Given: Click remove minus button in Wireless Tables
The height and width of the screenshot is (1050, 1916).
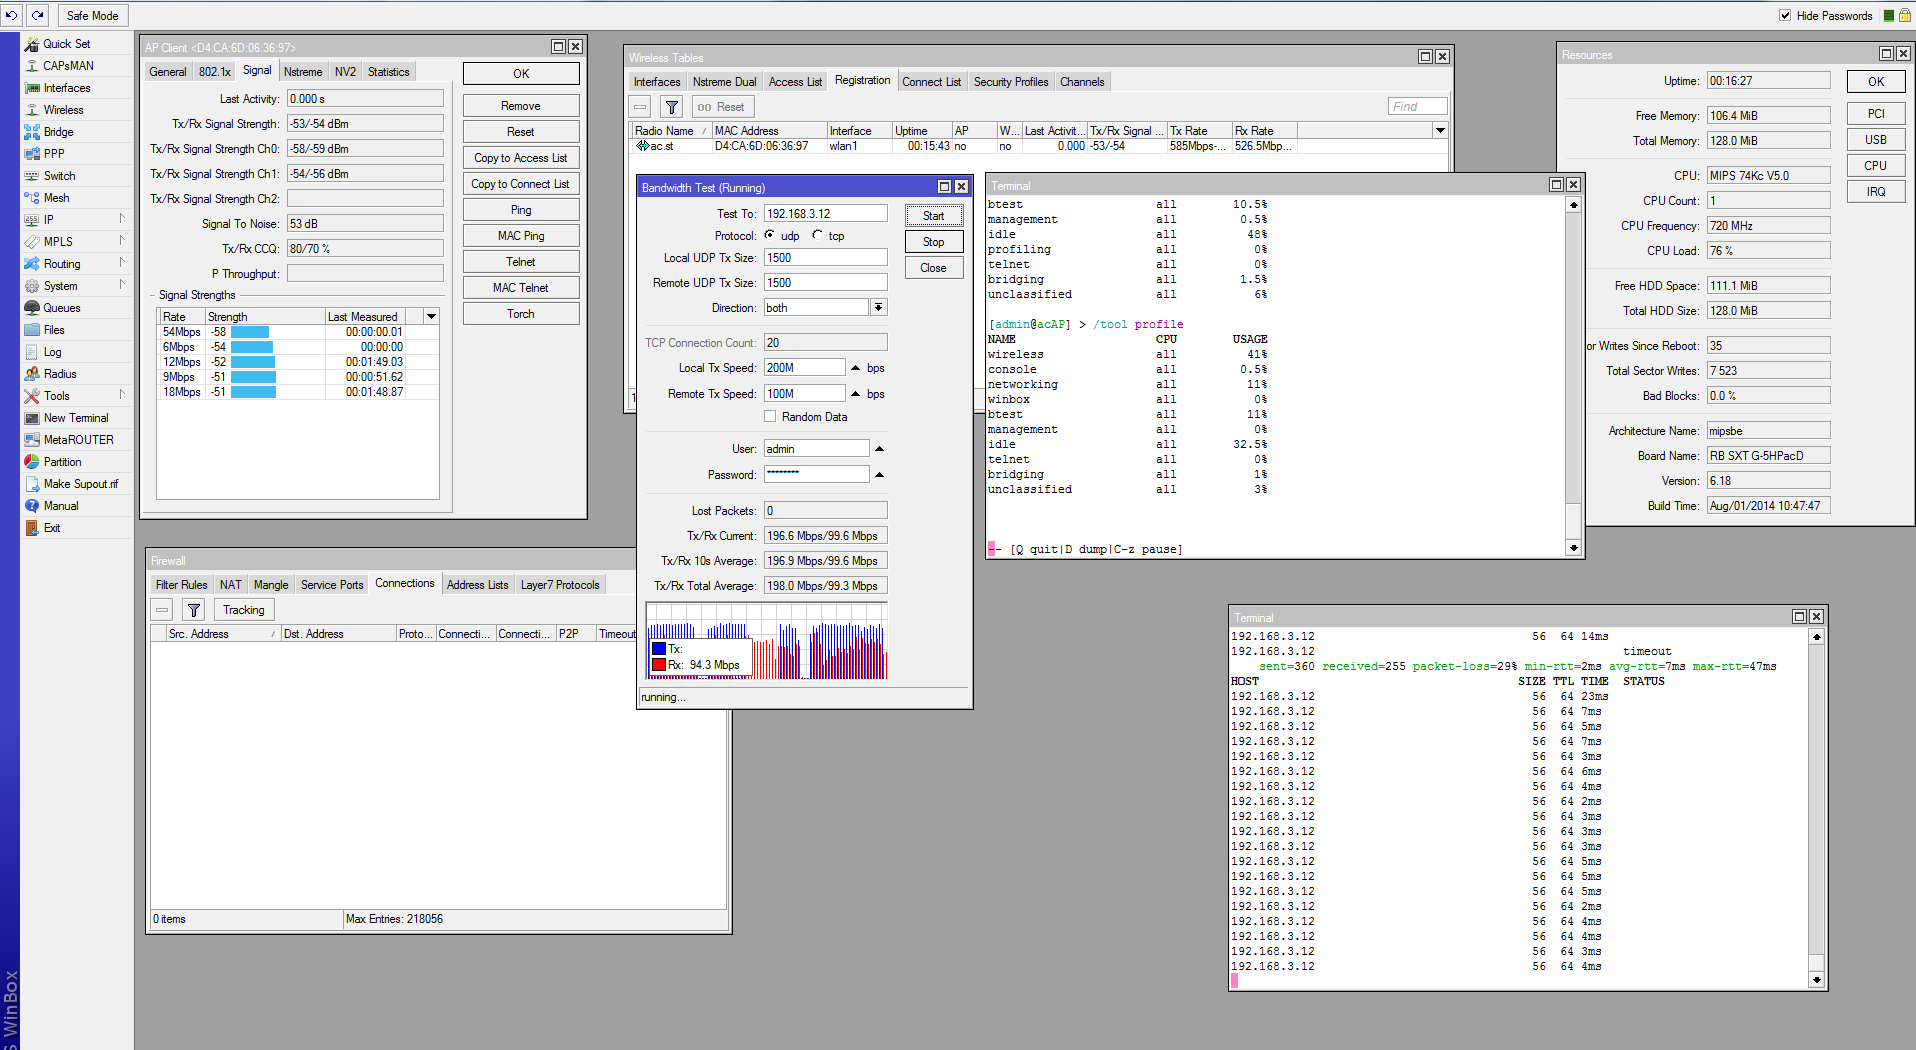Looking at the screenshot, I should 640,107.
